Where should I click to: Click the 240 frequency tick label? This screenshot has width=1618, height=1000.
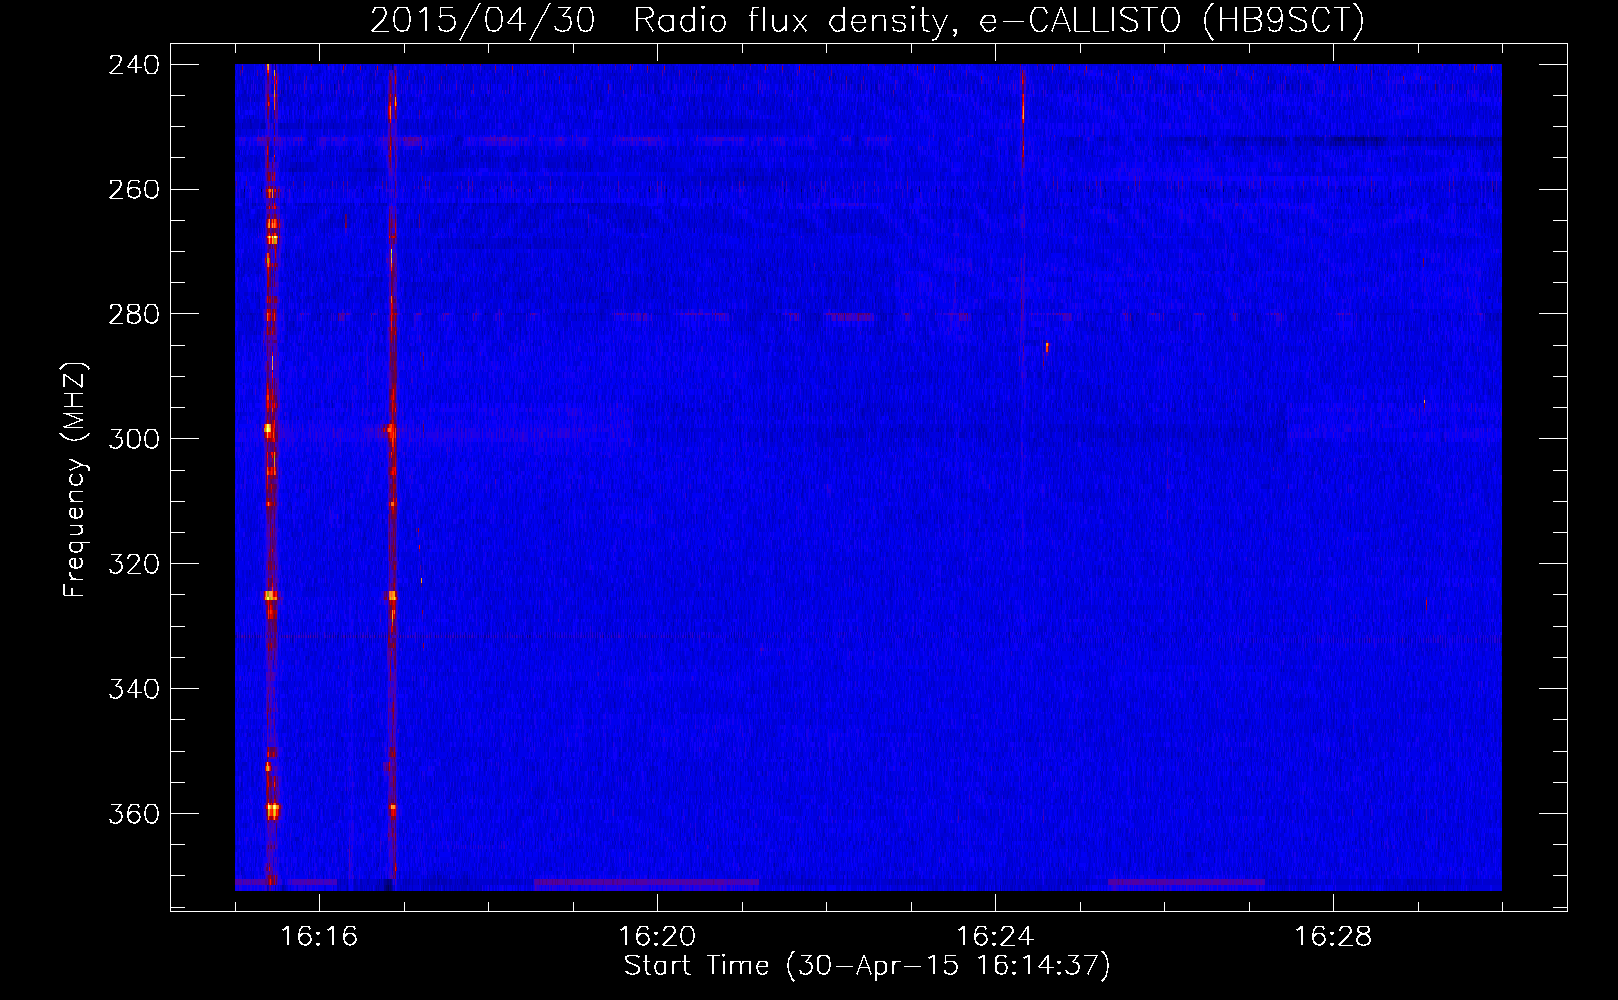point(133,64)
